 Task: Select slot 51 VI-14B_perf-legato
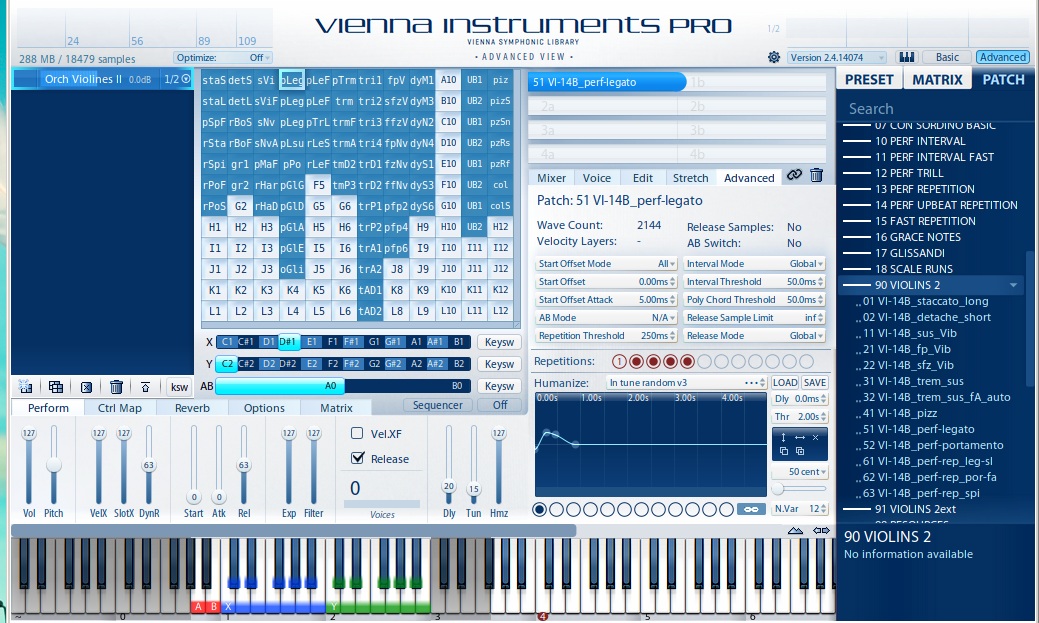click(607, 82)
